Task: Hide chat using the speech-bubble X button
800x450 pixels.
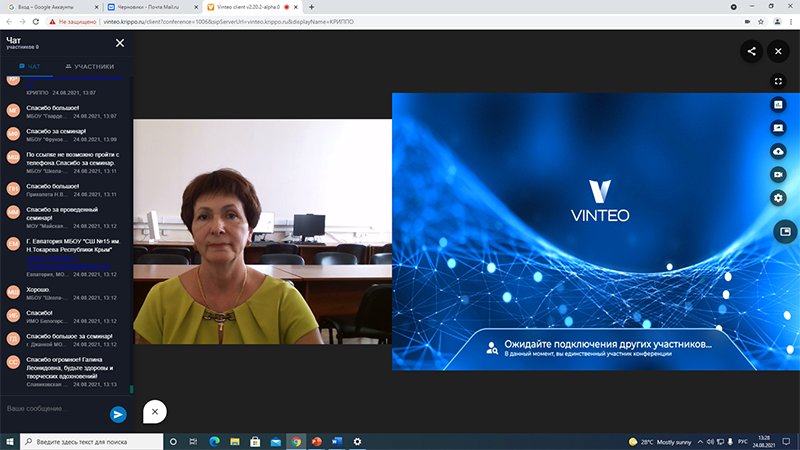Action: point(155,412)
